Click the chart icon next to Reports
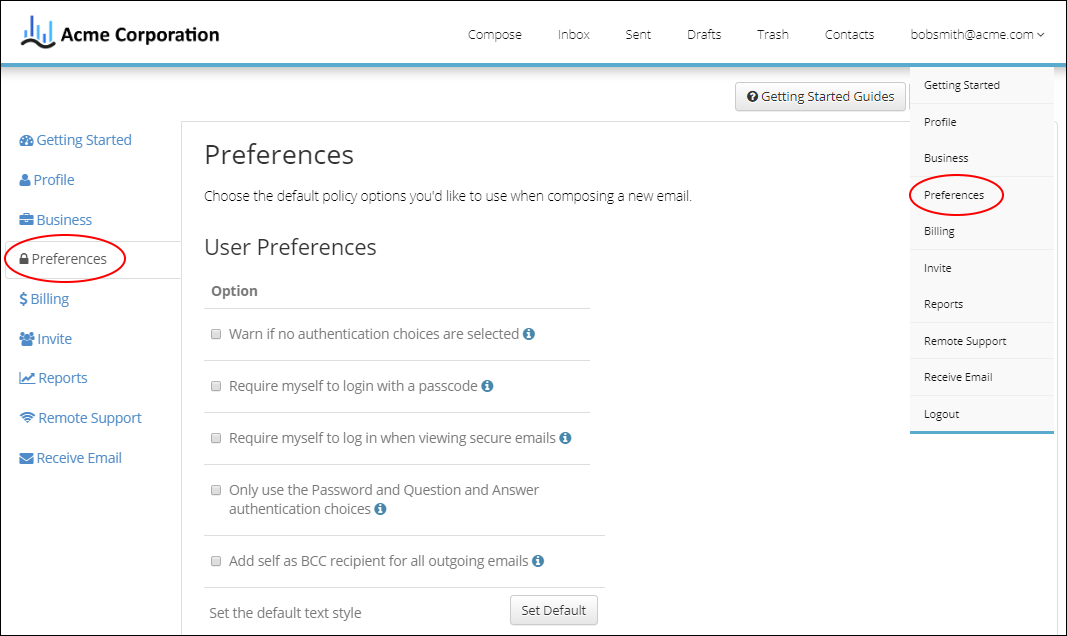 click(x=27, y=377)
